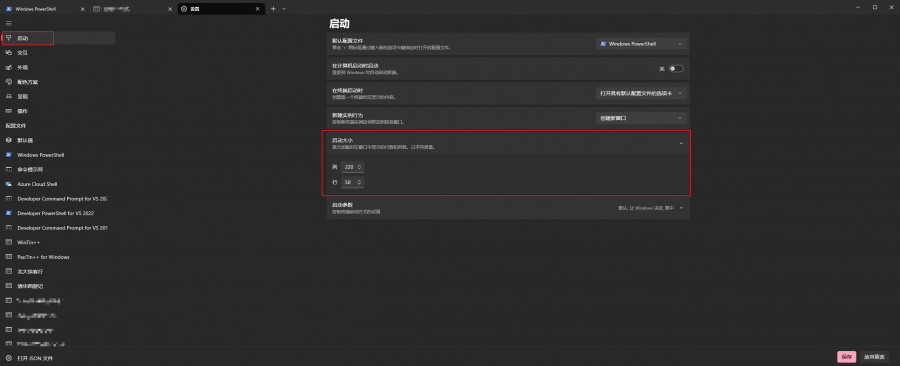Click the 外观 brush icon
900x366 pixels.
pos(9,67)
